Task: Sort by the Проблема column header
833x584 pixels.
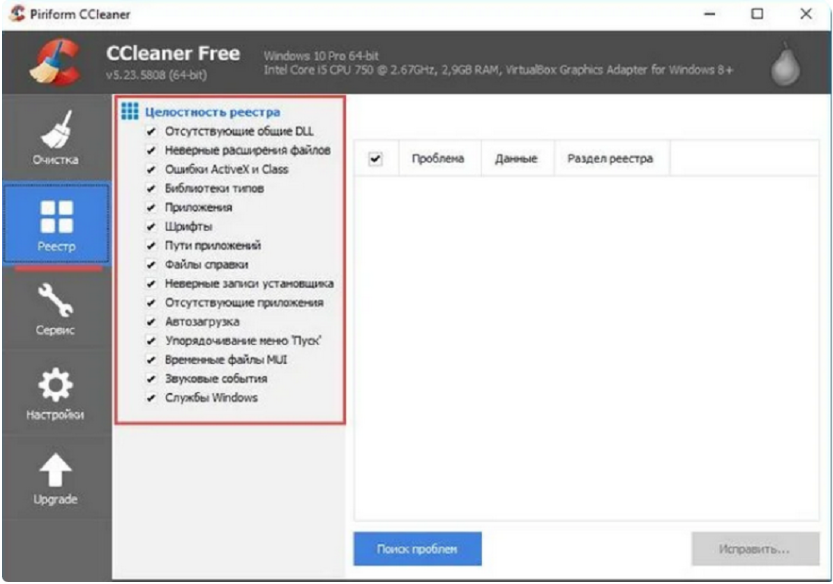Action: pos(440,158)
